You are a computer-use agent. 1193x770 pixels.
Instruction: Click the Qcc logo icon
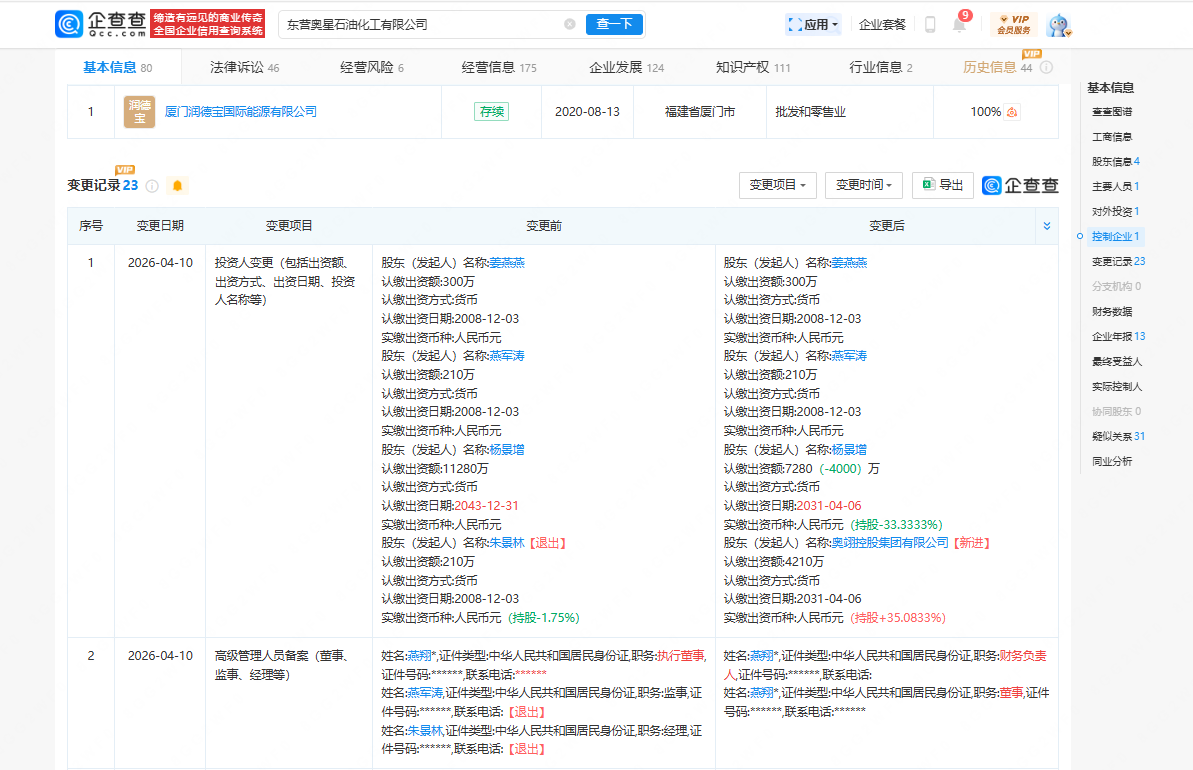click(69, 24)
